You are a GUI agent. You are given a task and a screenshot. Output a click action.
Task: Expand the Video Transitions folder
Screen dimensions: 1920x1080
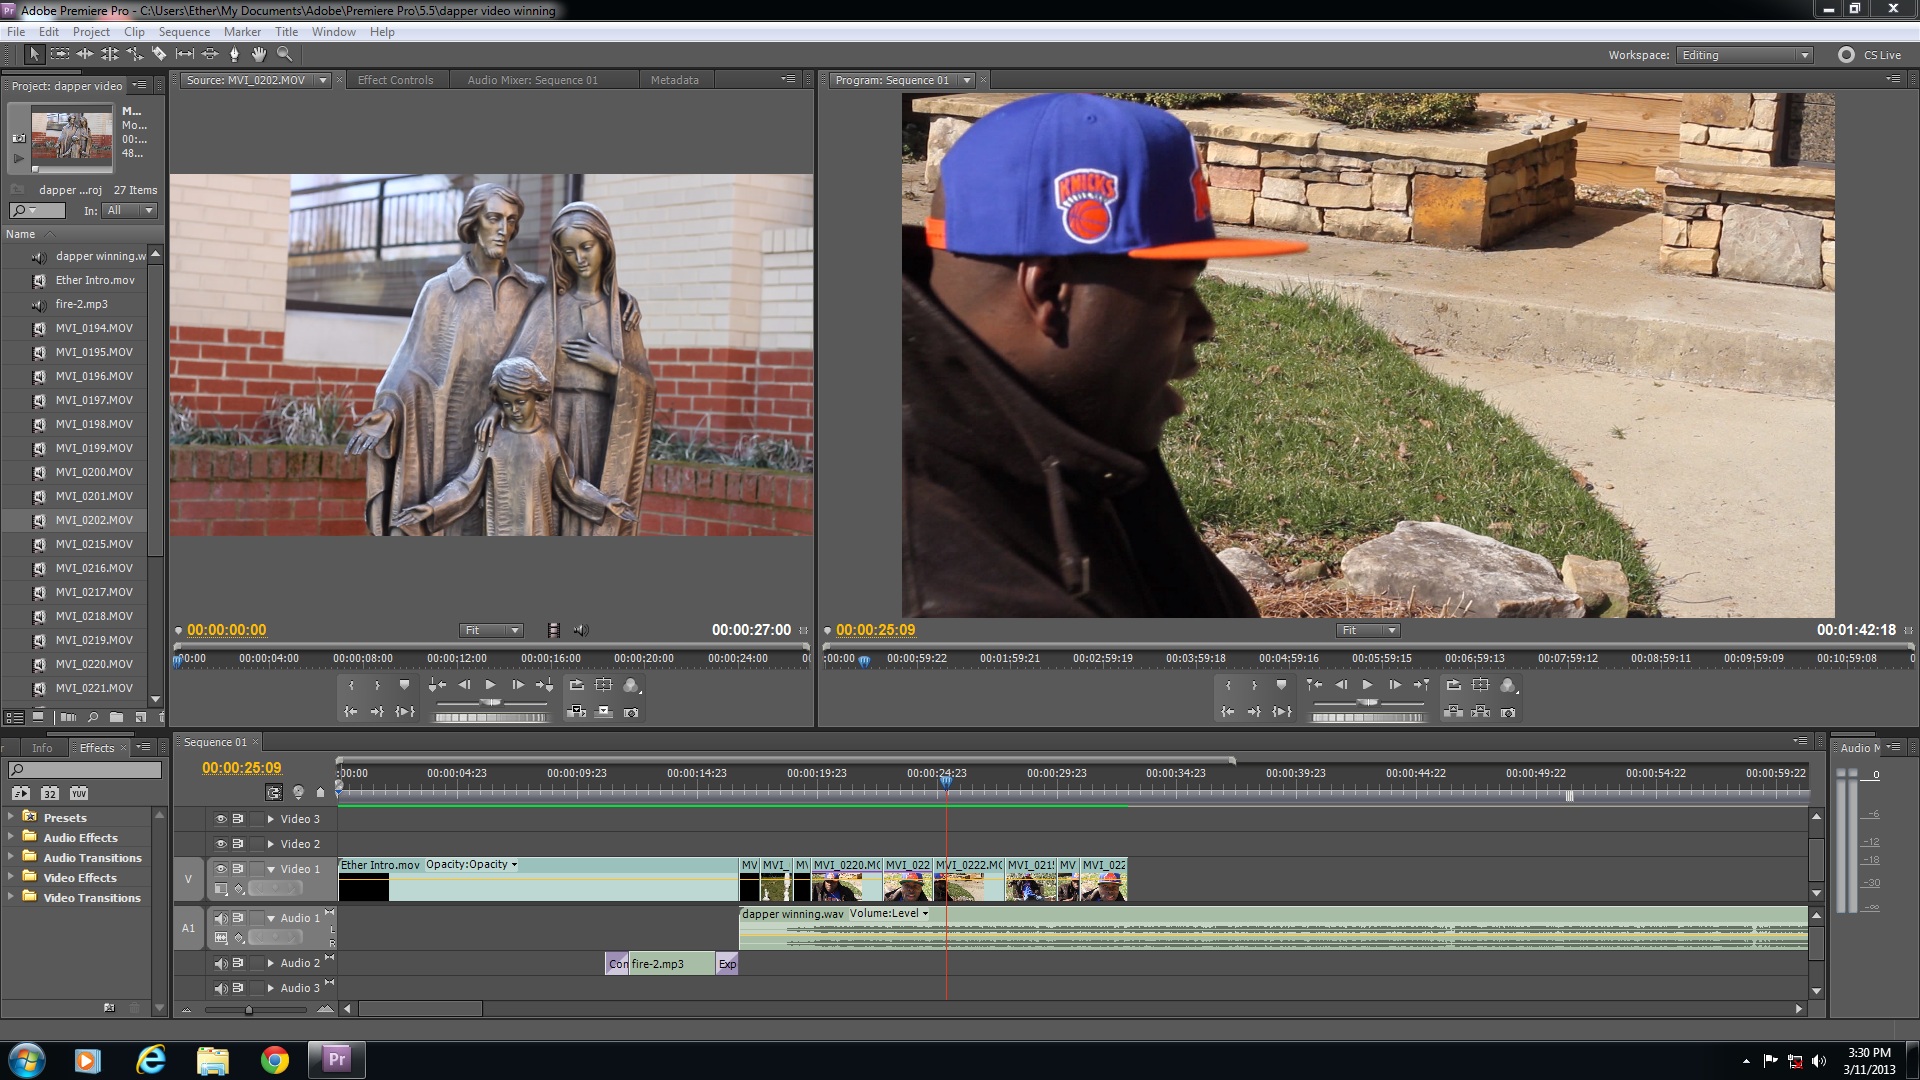(x=11, y=897)
